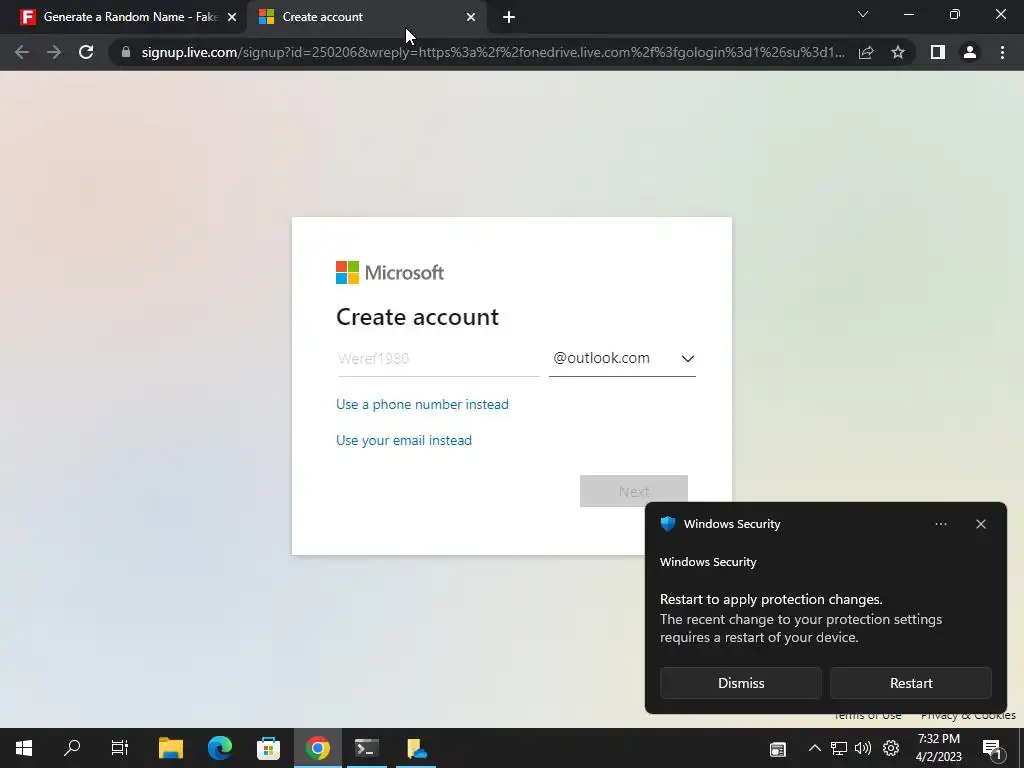The image size is (1024, 768).
Task: Click Use your email instead
Action: (x=404, y=440)
